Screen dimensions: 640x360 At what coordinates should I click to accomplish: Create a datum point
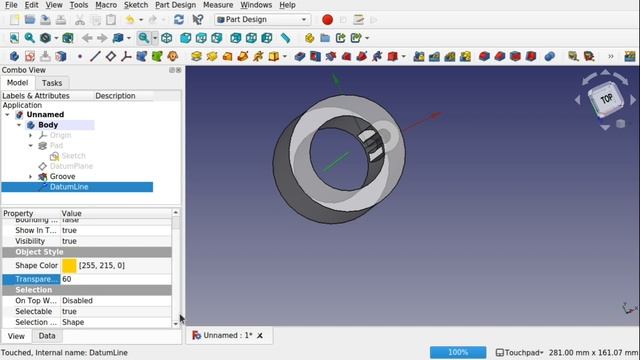80,56
